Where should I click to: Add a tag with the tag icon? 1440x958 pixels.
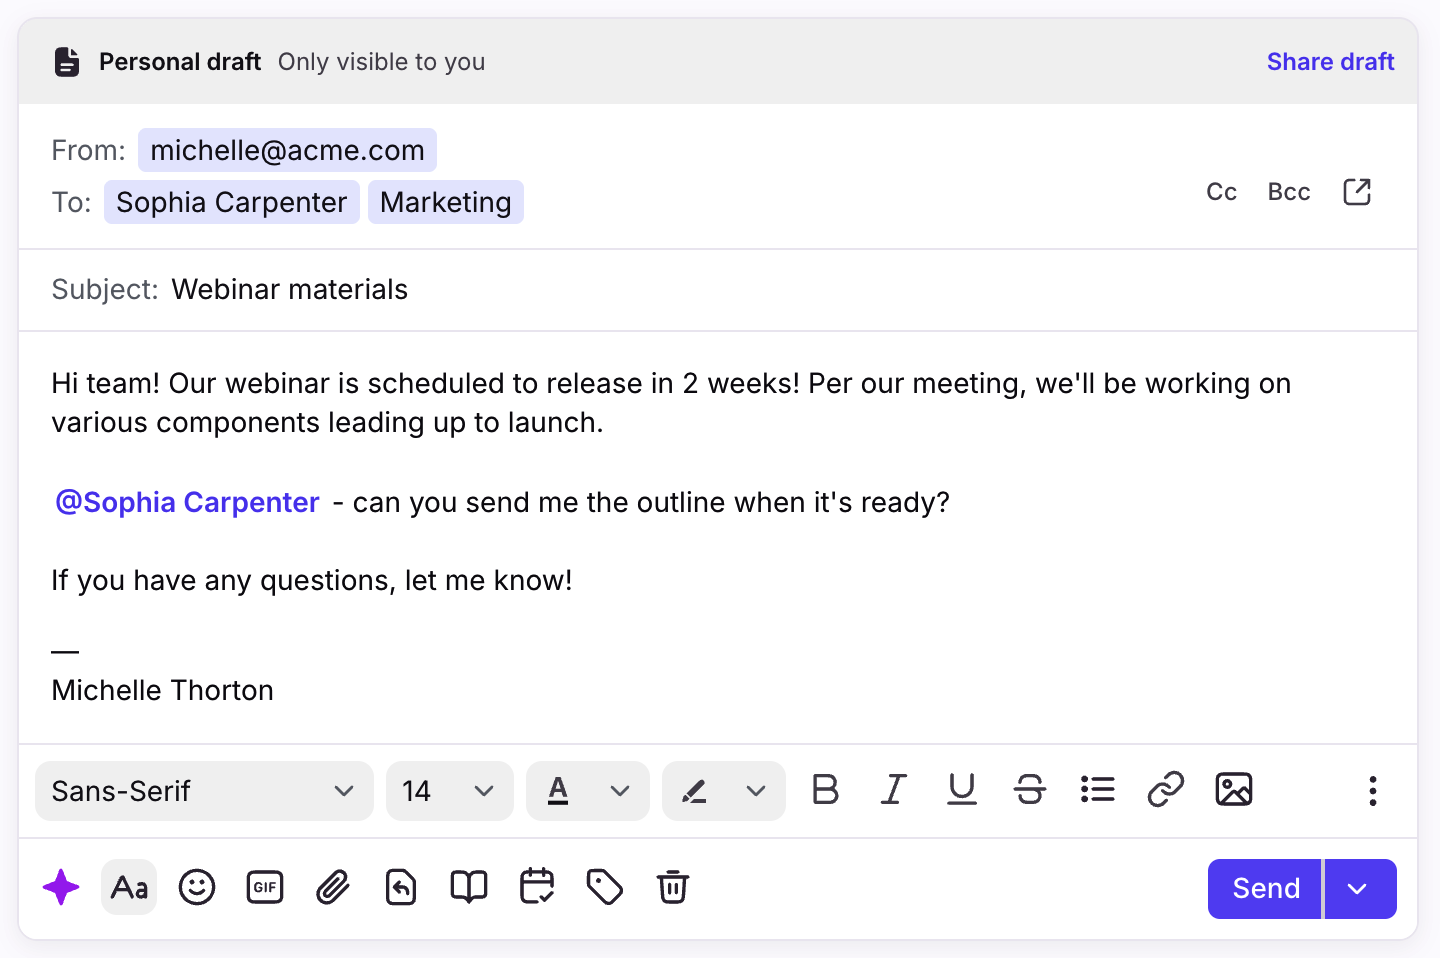[x=605, y=887]
